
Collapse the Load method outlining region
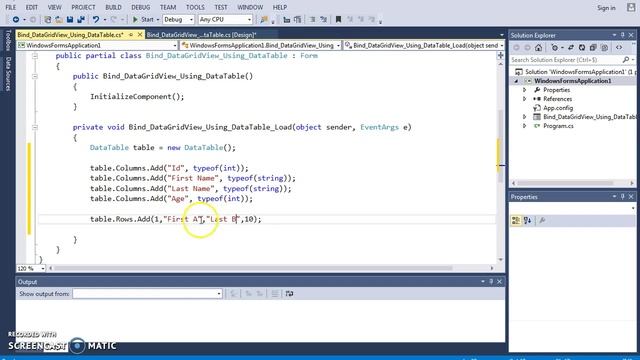(35, 127)
